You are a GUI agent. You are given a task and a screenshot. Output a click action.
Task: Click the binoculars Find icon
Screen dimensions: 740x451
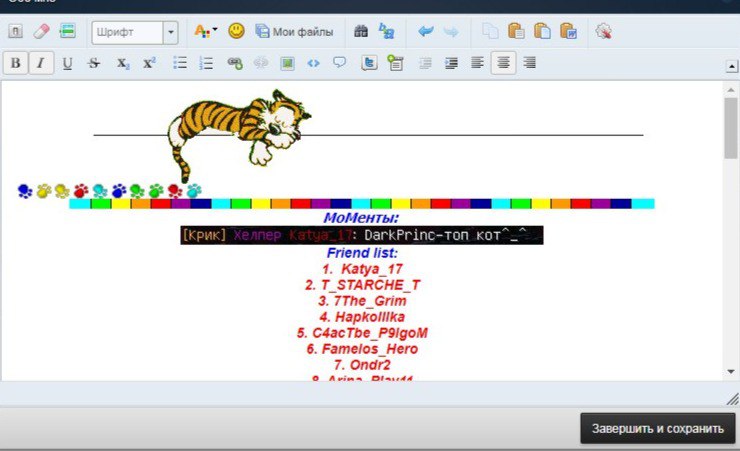click(x=361, y=32)
